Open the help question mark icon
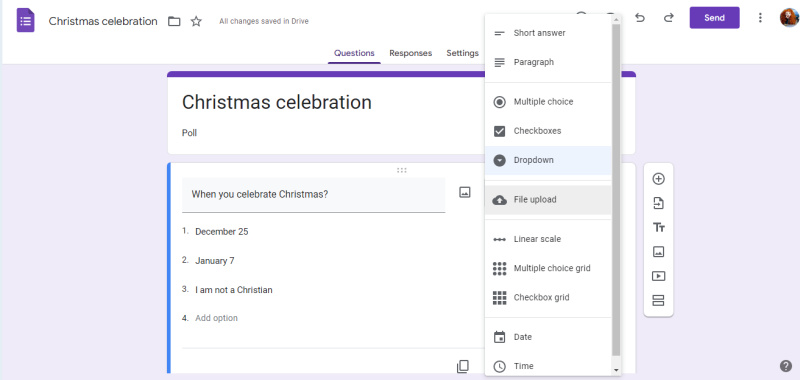Image resolution: width=800 pixels, height=380 pixels. tap(786, 366)
